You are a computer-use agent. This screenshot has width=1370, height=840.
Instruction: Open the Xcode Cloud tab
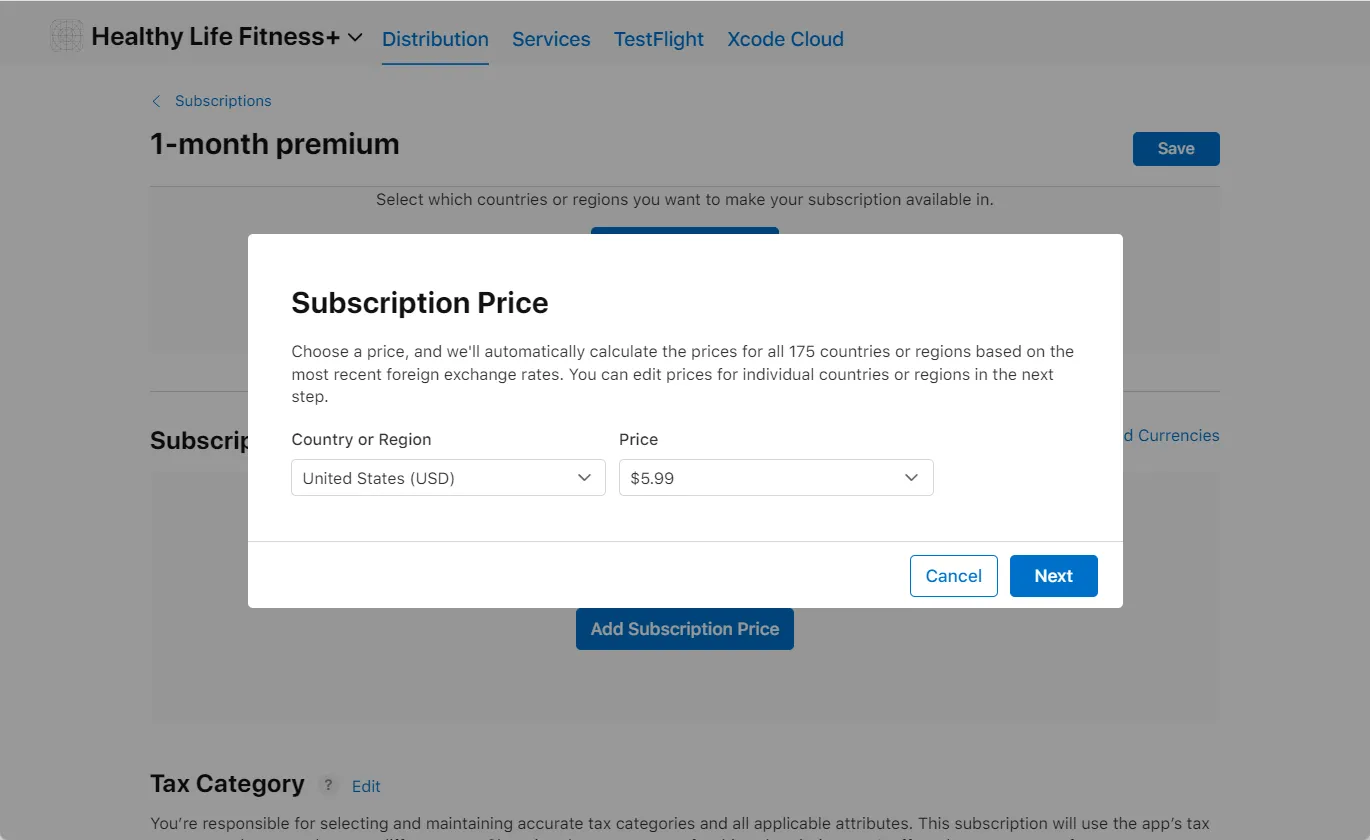tap(785, 39)
